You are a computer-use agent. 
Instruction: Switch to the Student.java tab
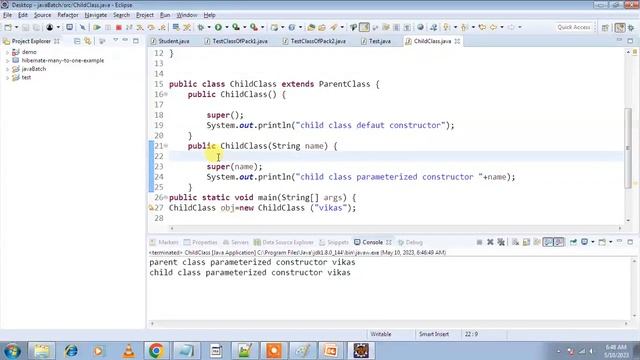coord(170,41)
